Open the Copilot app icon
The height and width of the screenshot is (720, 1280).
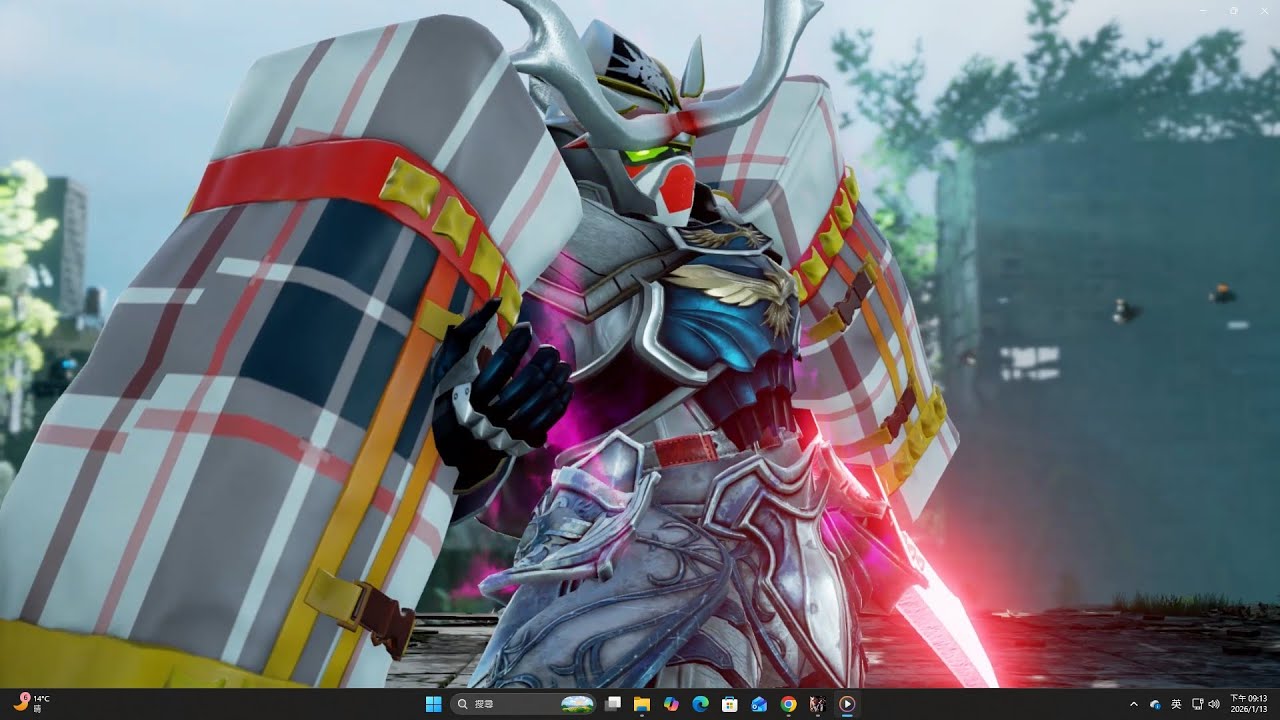(671, 704)
